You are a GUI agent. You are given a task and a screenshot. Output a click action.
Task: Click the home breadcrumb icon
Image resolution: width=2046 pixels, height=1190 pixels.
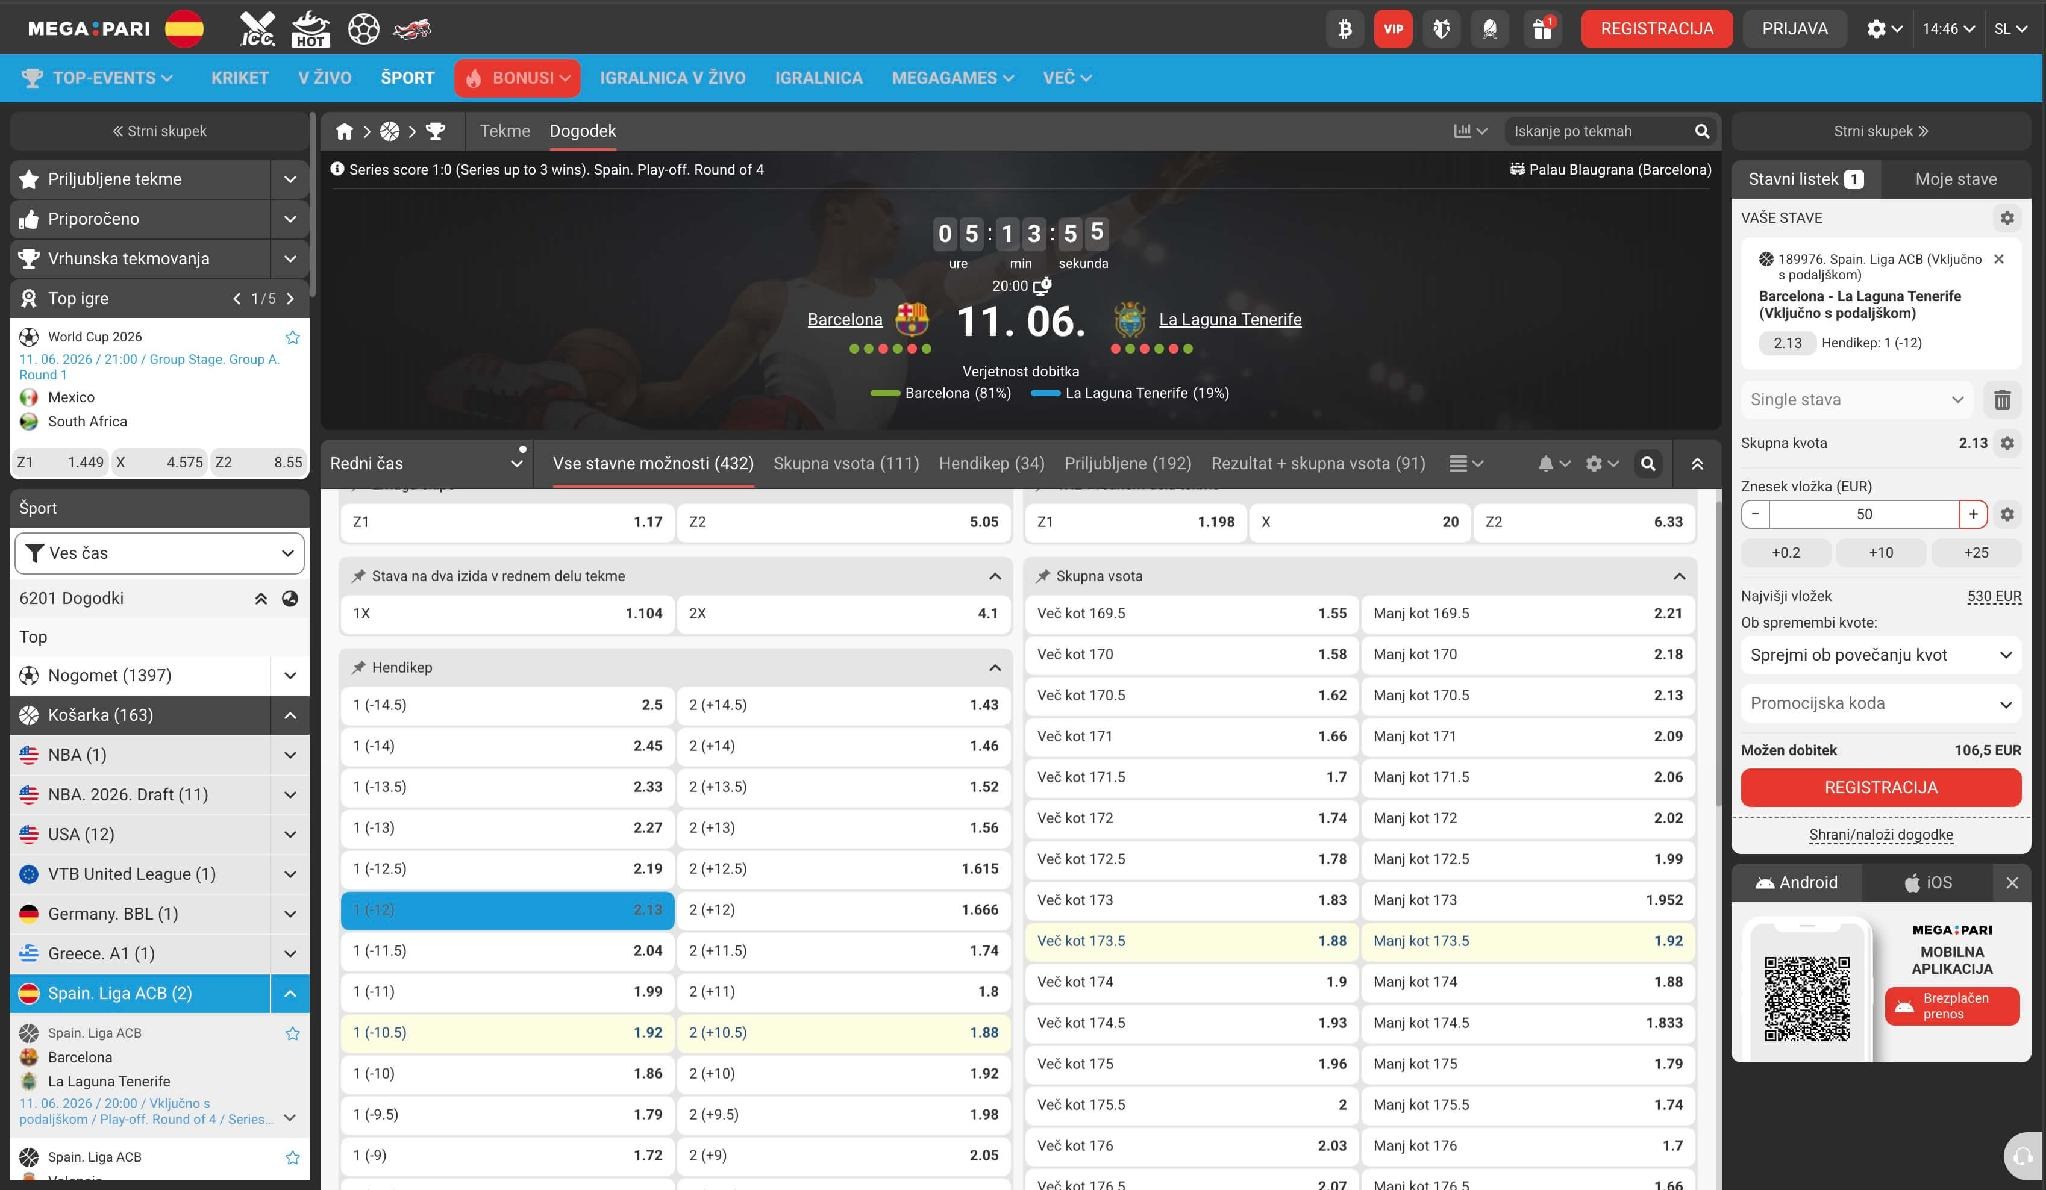344,131
